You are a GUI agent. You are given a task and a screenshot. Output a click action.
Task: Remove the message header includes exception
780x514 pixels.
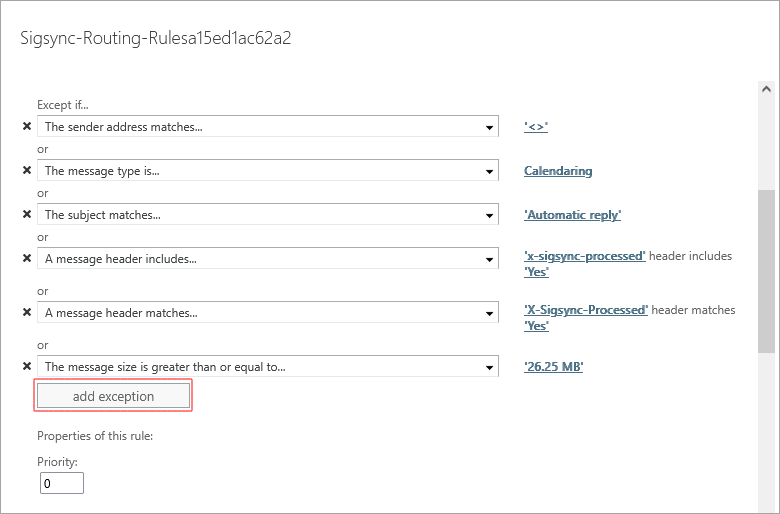click(x=27, y=259)
